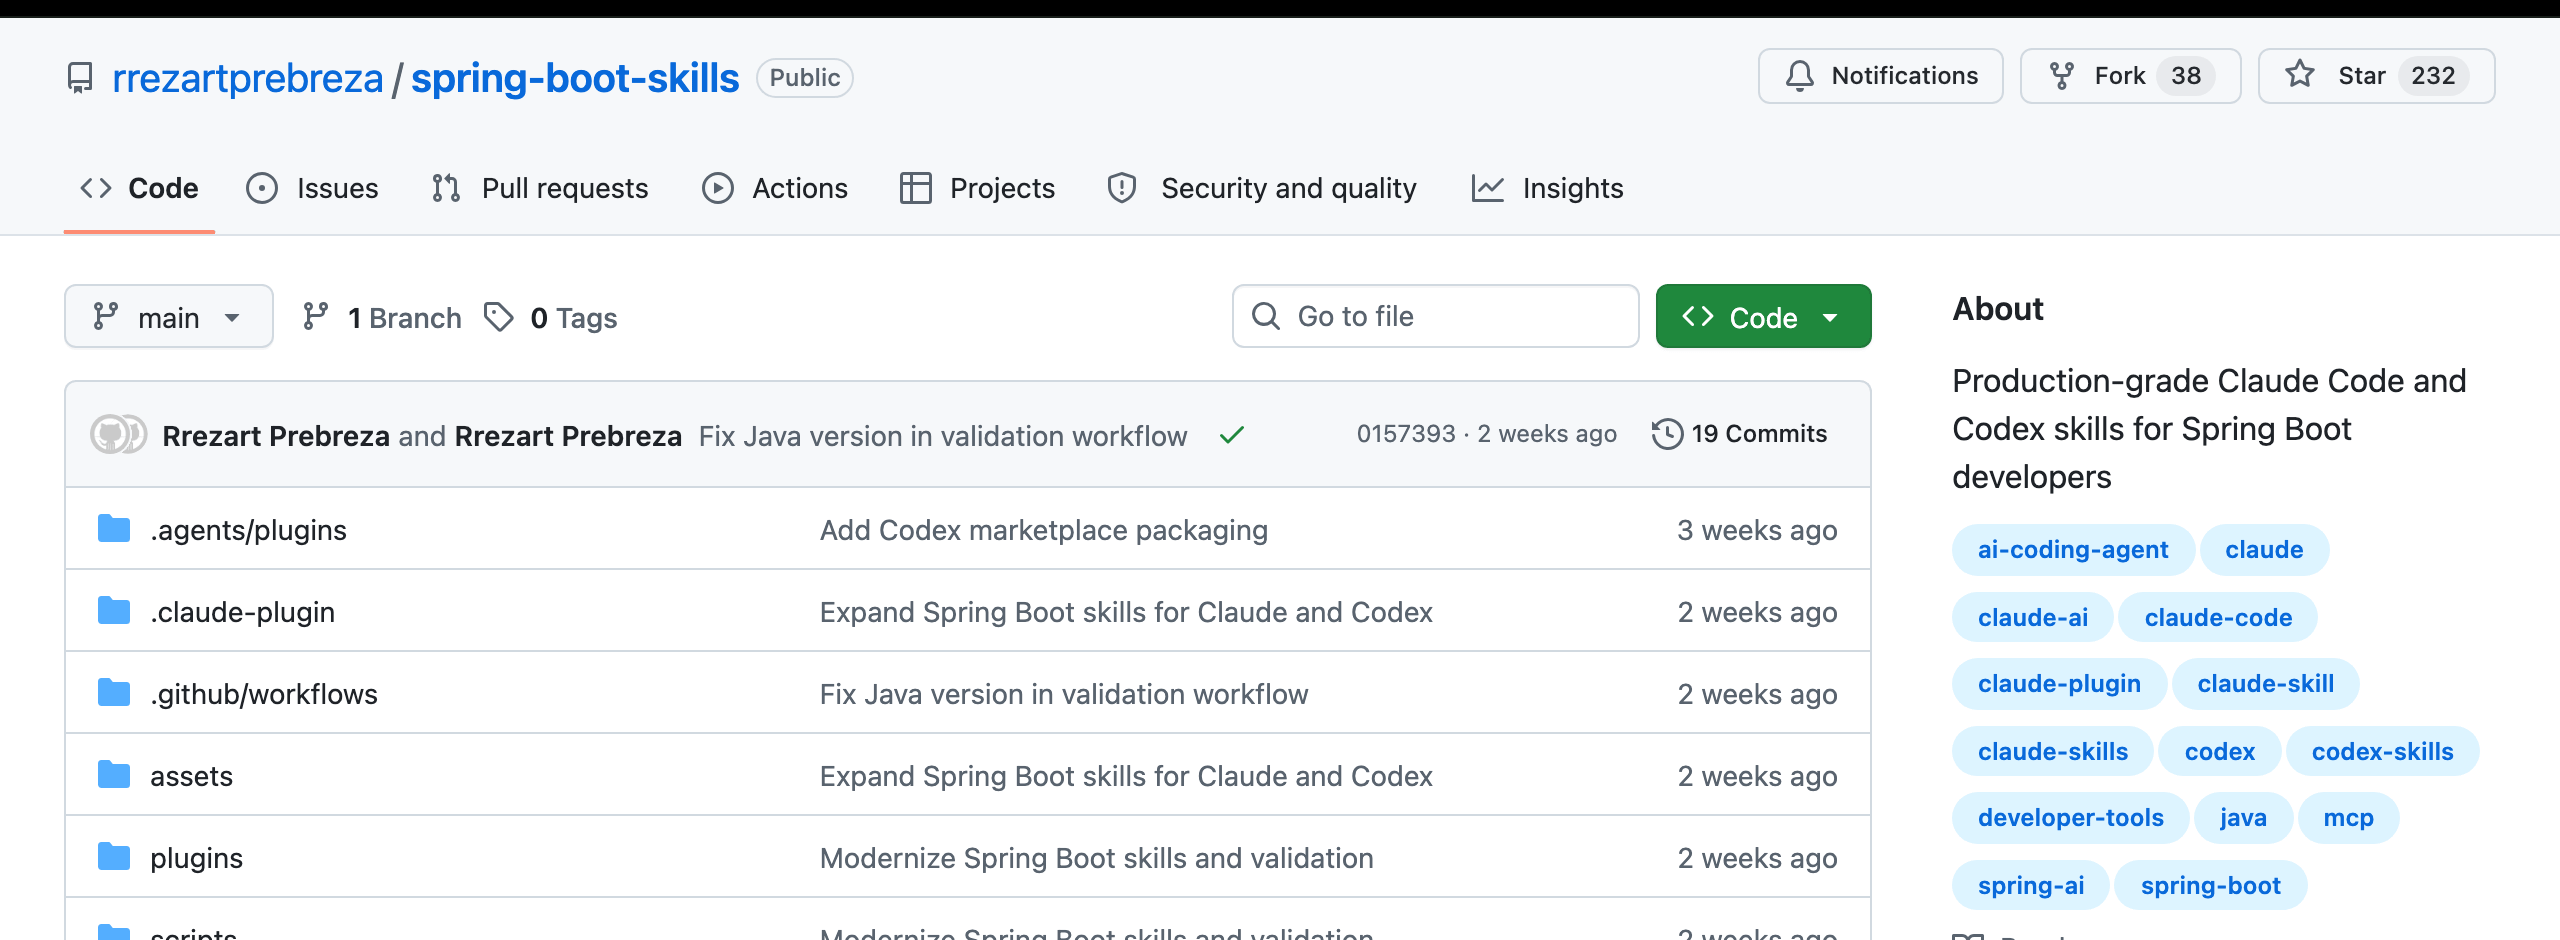The height and width of the screenshot is (940, 2560).
Task: Select the codex-skills topic tag
Action: tap(2383, 752)
